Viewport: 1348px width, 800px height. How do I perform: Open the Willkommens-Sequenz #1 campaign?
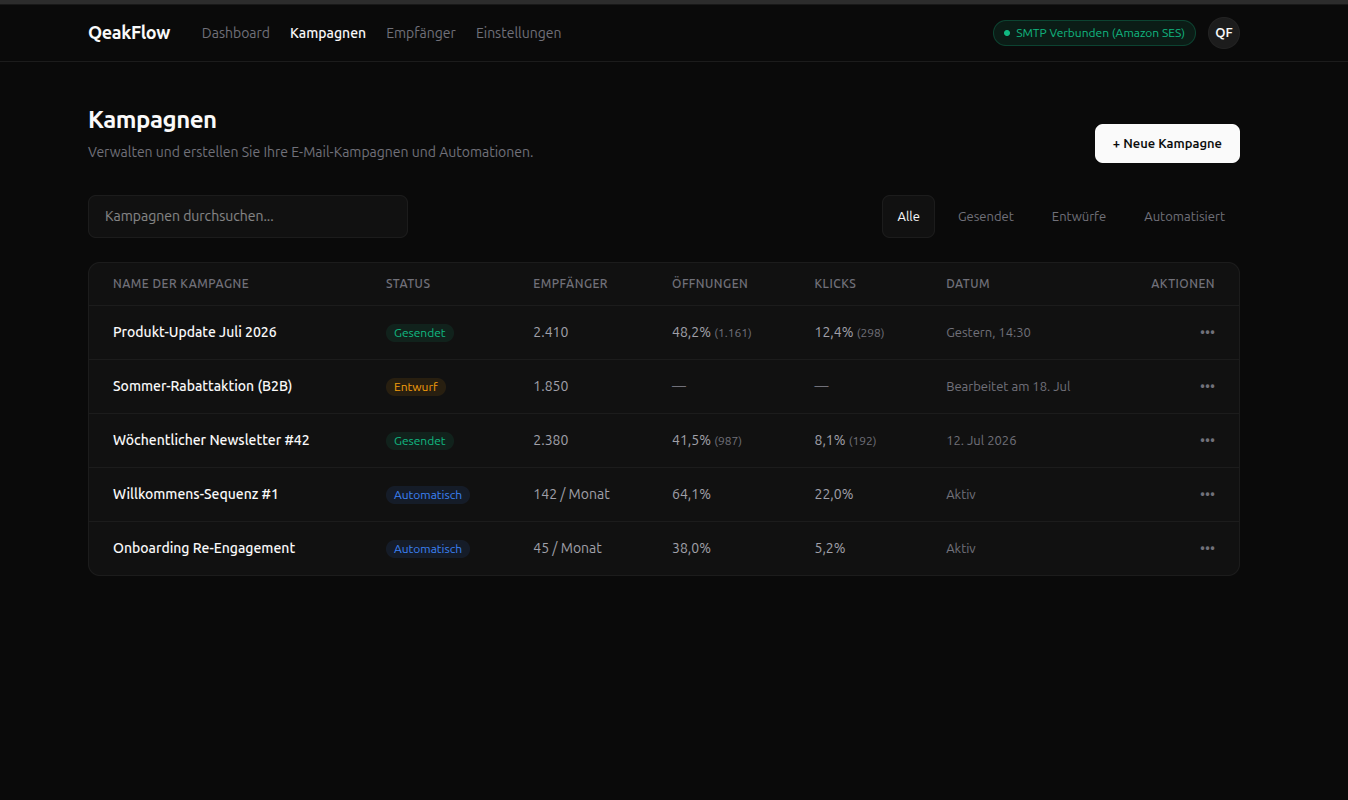[x=196, y=494]
